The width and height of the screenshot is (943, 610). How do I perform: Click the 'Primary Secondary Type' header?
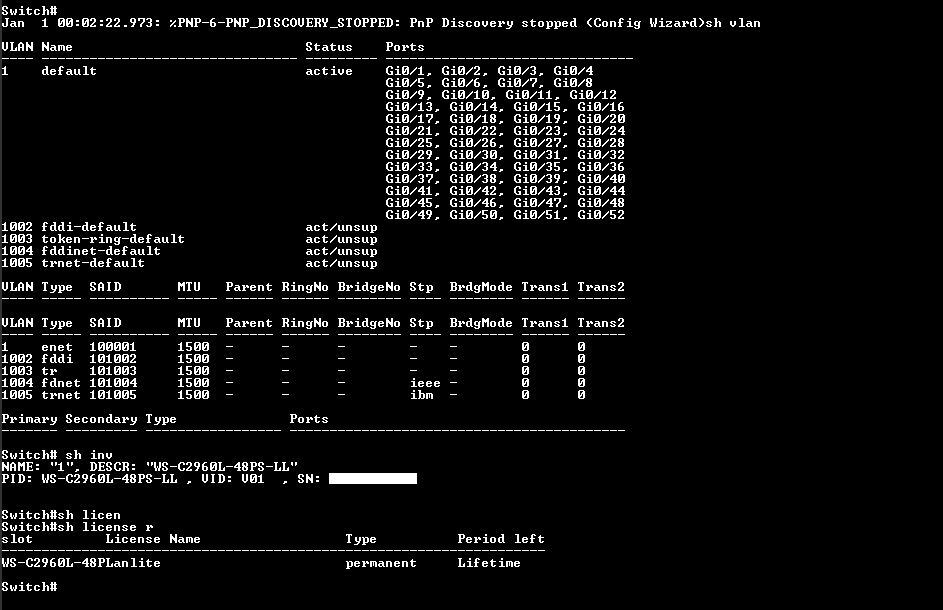(x=89, y=419)
